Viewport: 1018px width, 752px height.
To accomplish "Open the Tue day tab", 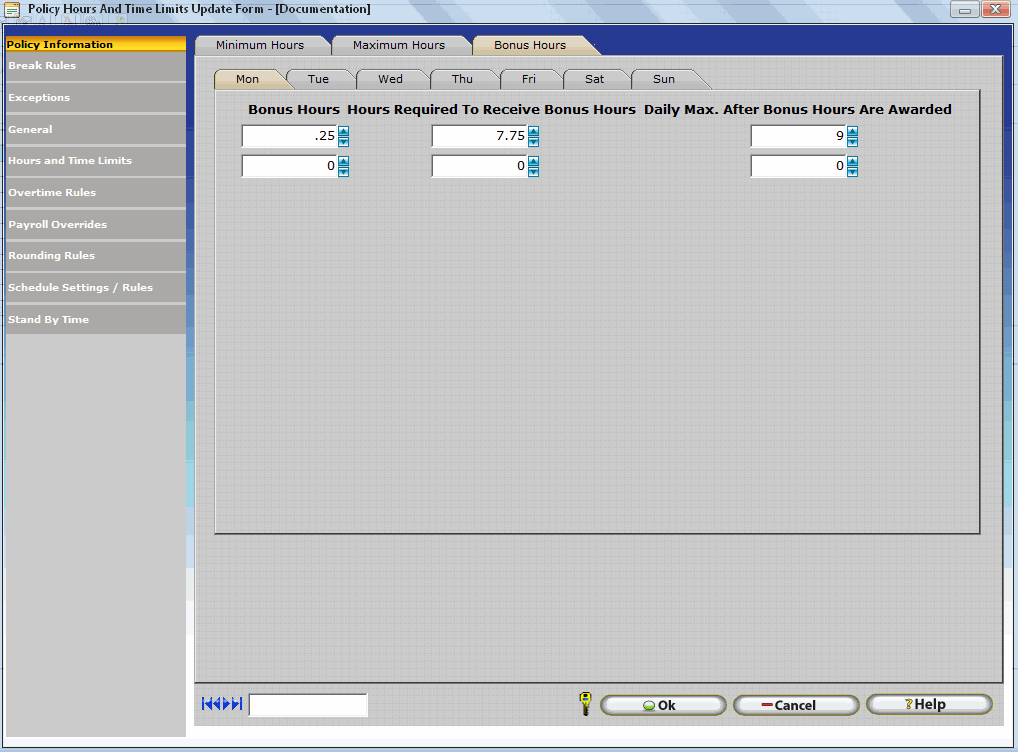I will tap(318, 79).
